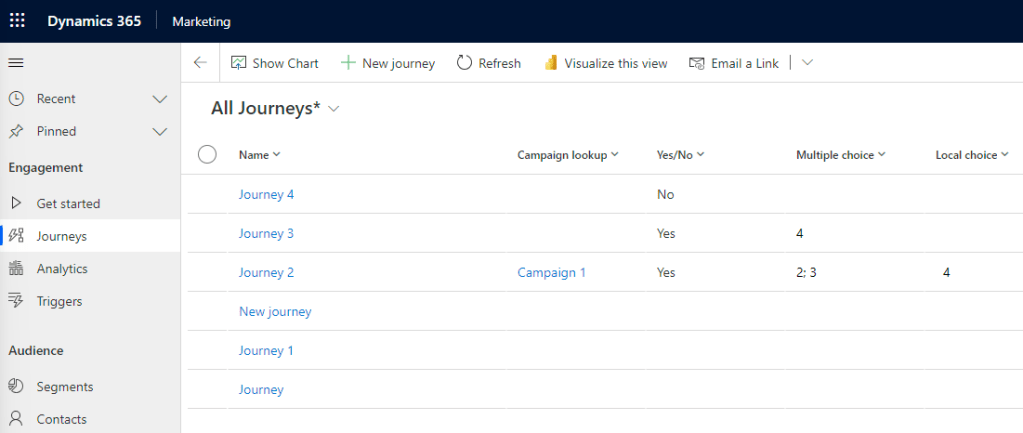Click the Pinned pushpin icon

[16, 131]
